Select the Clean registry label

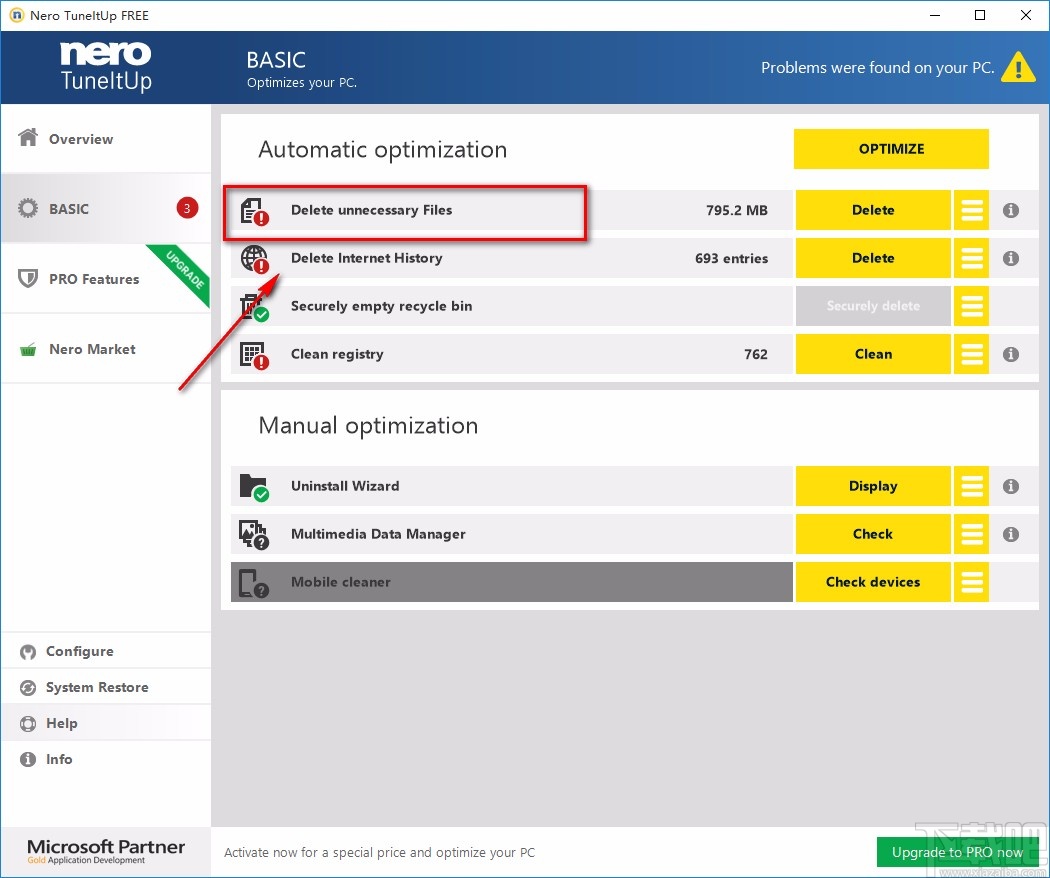[337, 354]
